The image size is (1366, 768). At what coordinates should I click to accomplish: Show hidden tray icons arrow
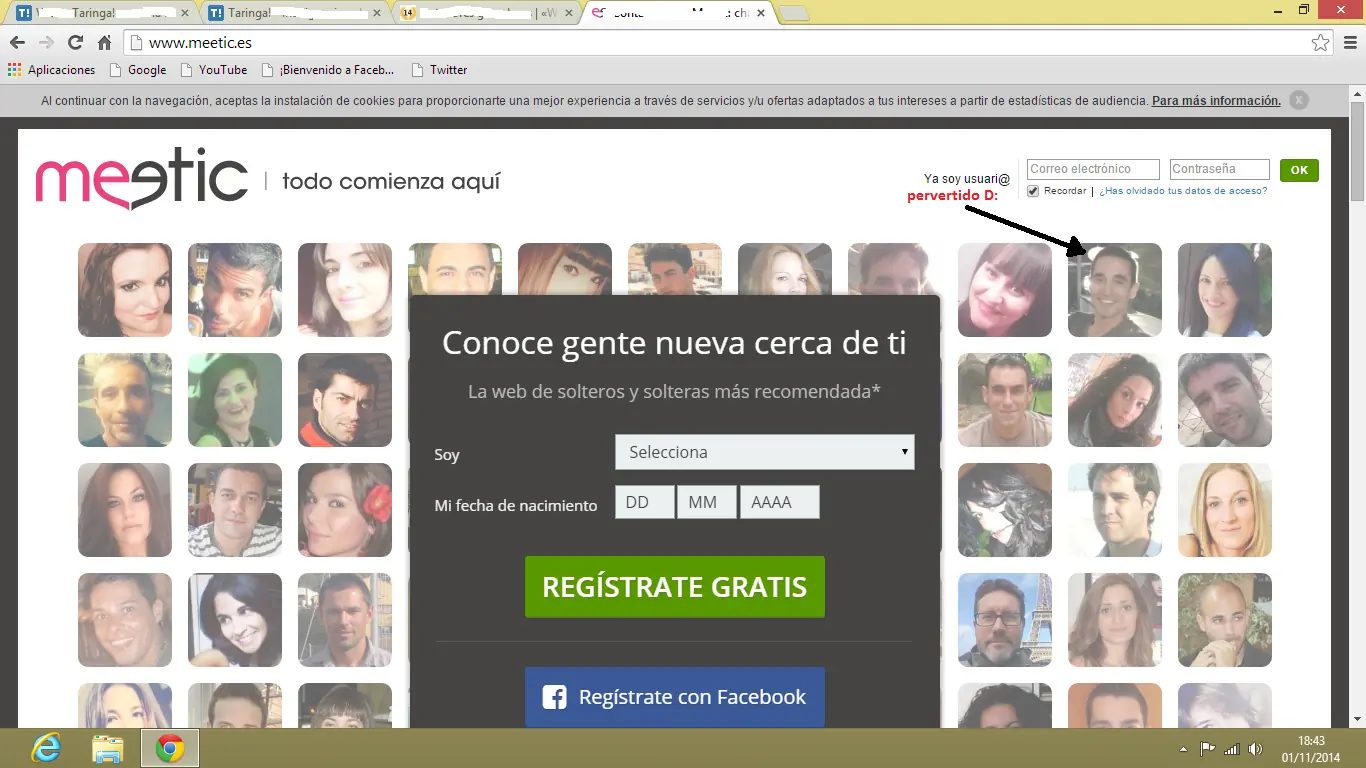point(1184,749)
